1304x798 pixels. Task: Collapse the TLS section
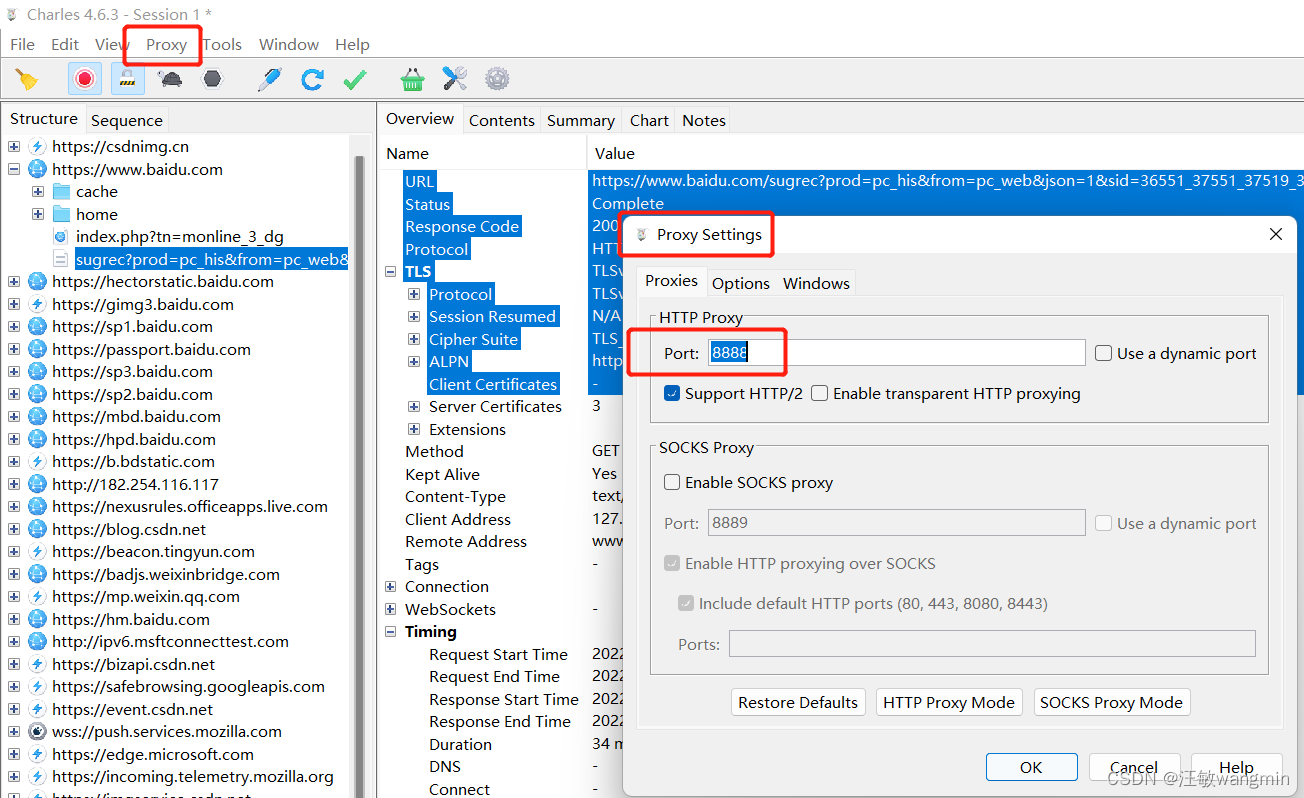[x=391, y=271]
